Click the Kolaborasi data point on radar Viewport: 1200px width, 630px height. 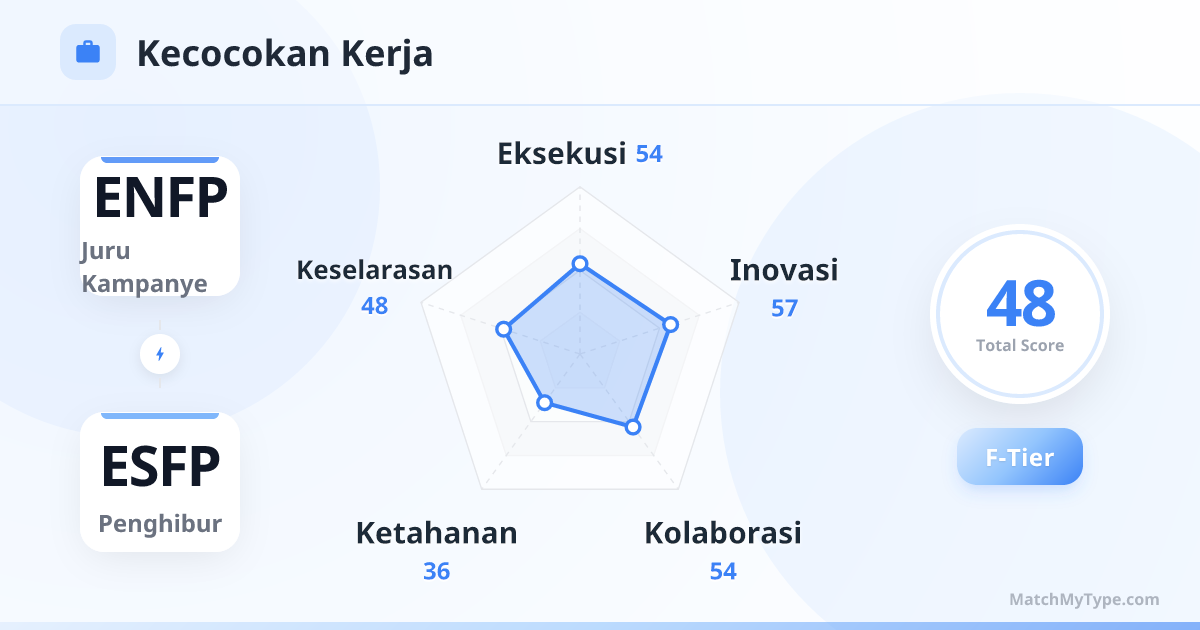tap(632, 427)
